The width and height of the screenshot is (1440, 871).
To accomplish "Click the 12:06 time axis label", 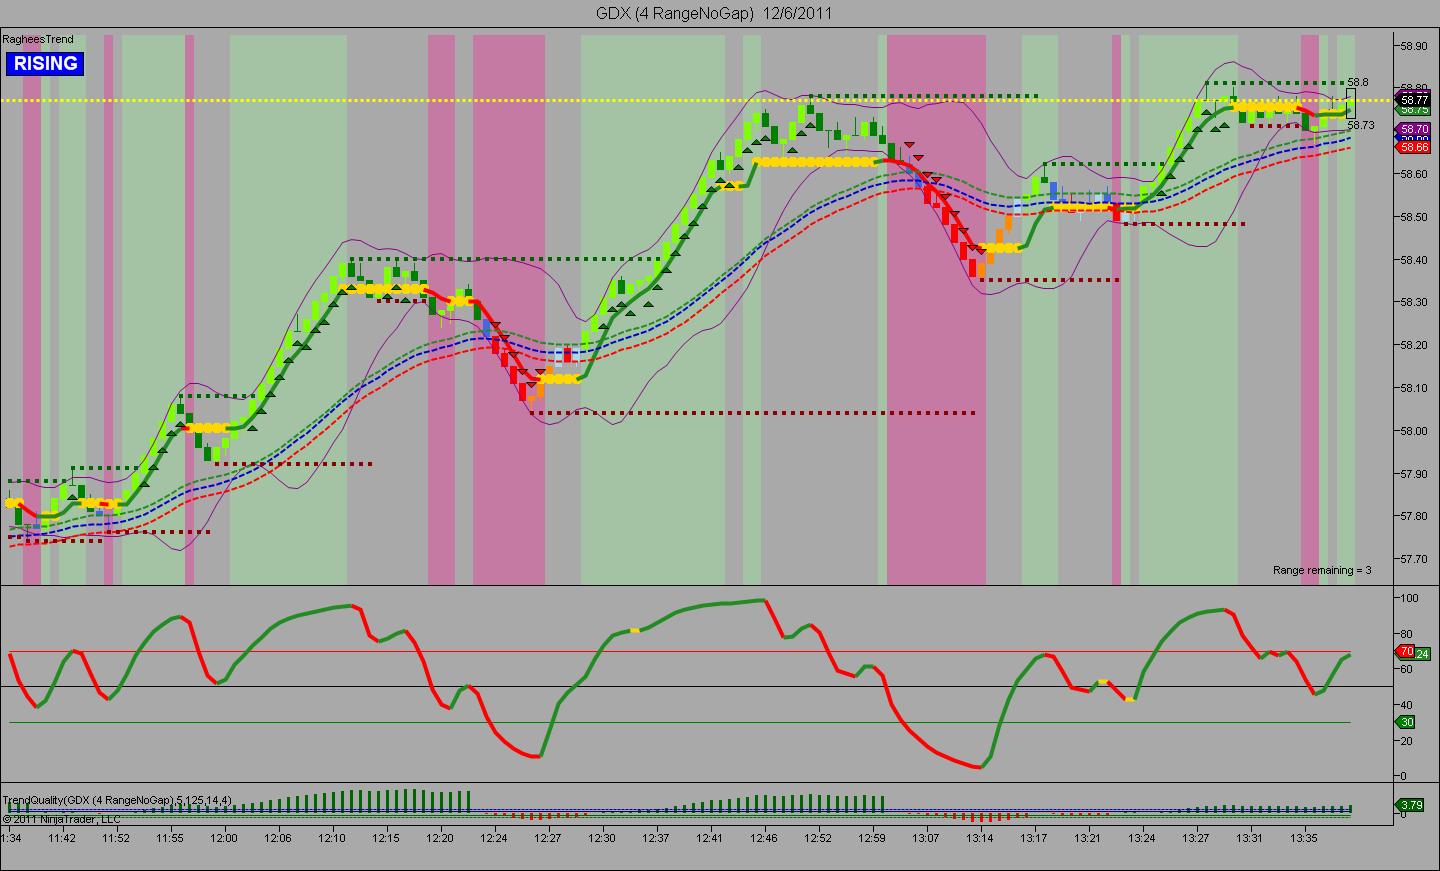I will [x=278, y=838].
